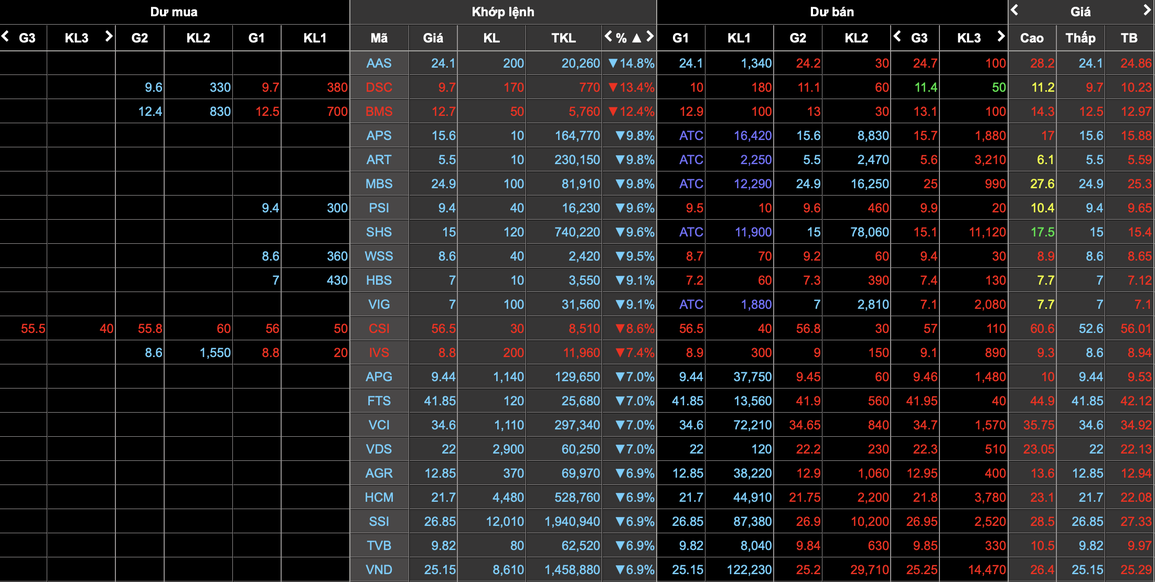Click sell volume 78,060 in SHS row
1155x582 pixels.
(x=869, y=232)
